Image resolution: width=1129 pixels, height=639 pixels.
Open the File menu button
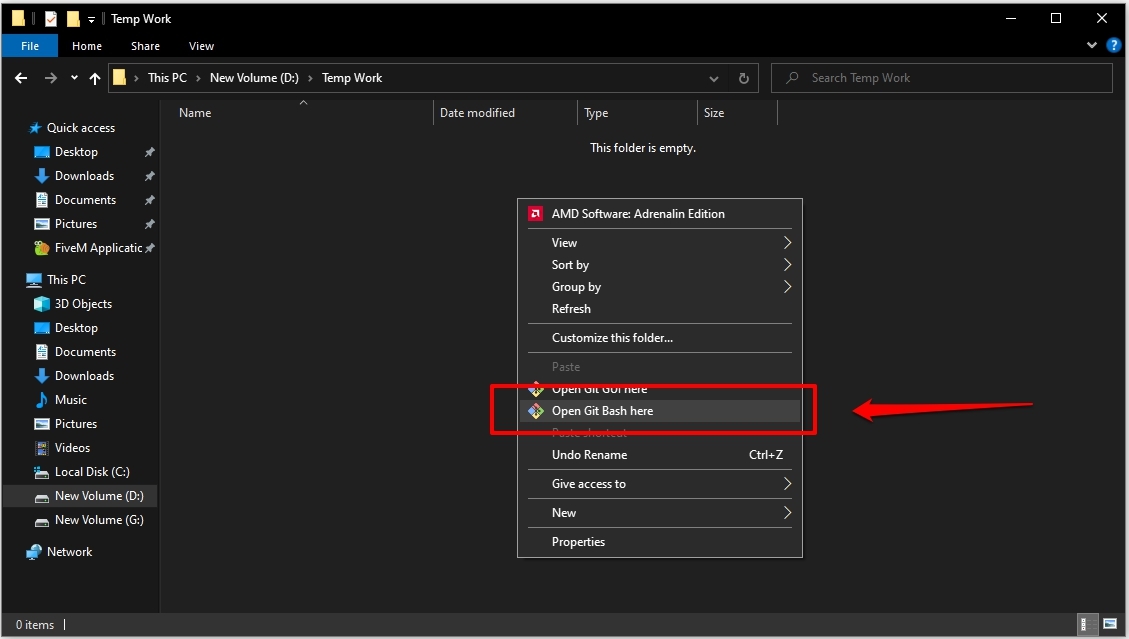(x=30, y=46)
